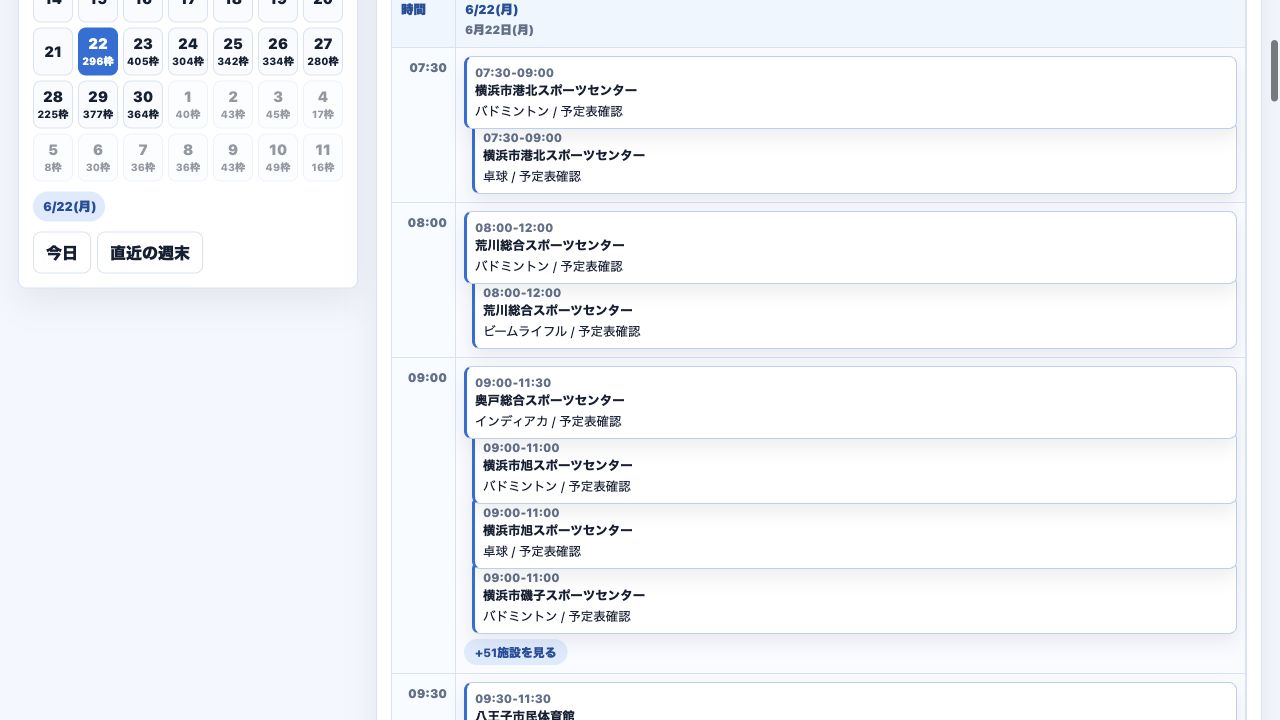Open 07:30 横浜市港北スポーツセンター バドミントン card

coord(850,92)
